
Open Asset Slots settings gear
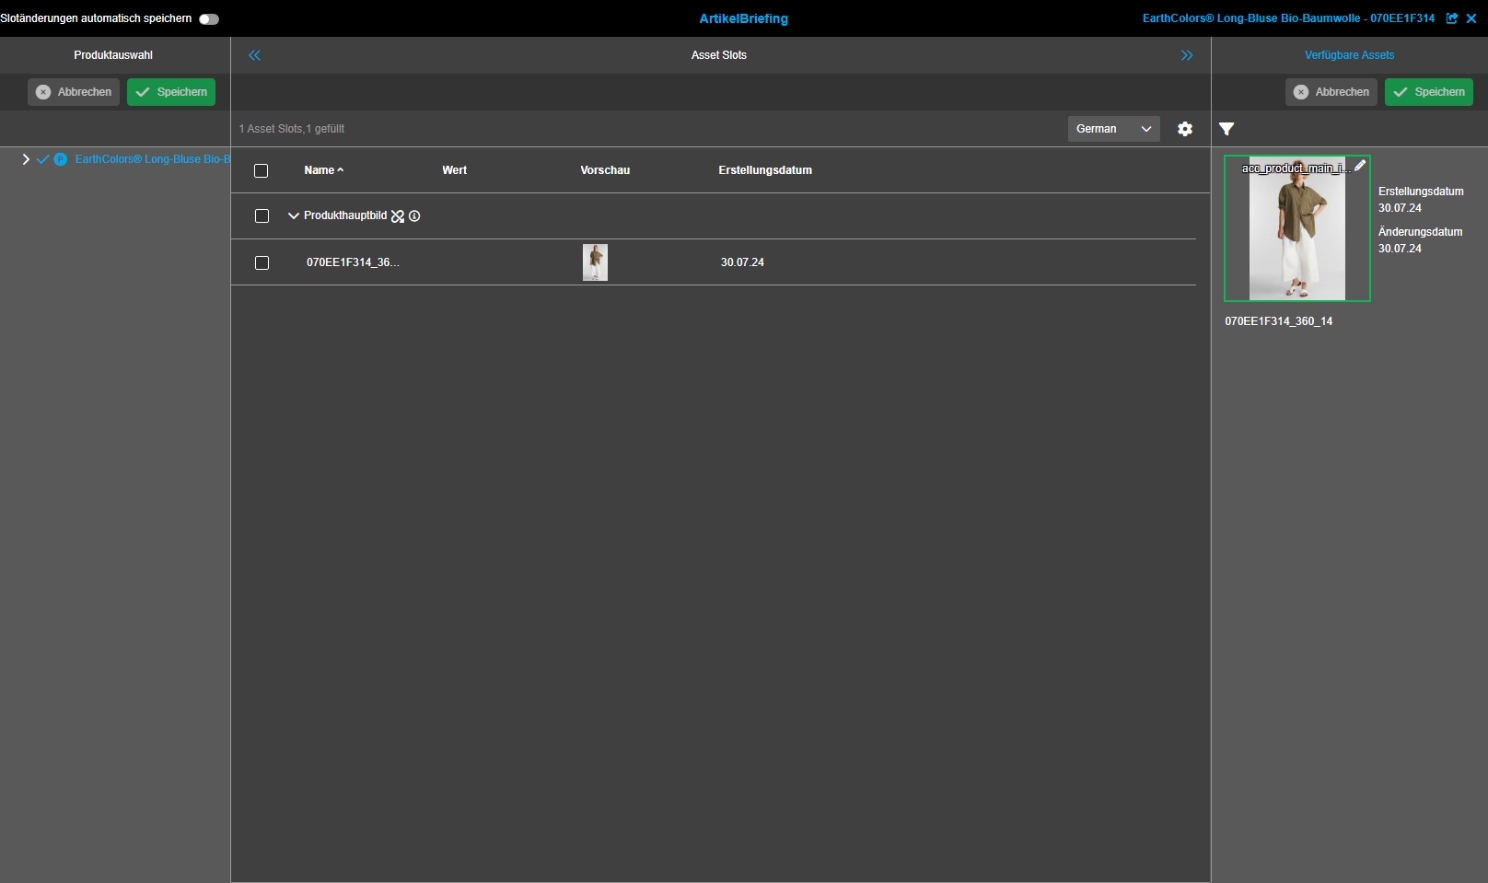coord(1185,129)
